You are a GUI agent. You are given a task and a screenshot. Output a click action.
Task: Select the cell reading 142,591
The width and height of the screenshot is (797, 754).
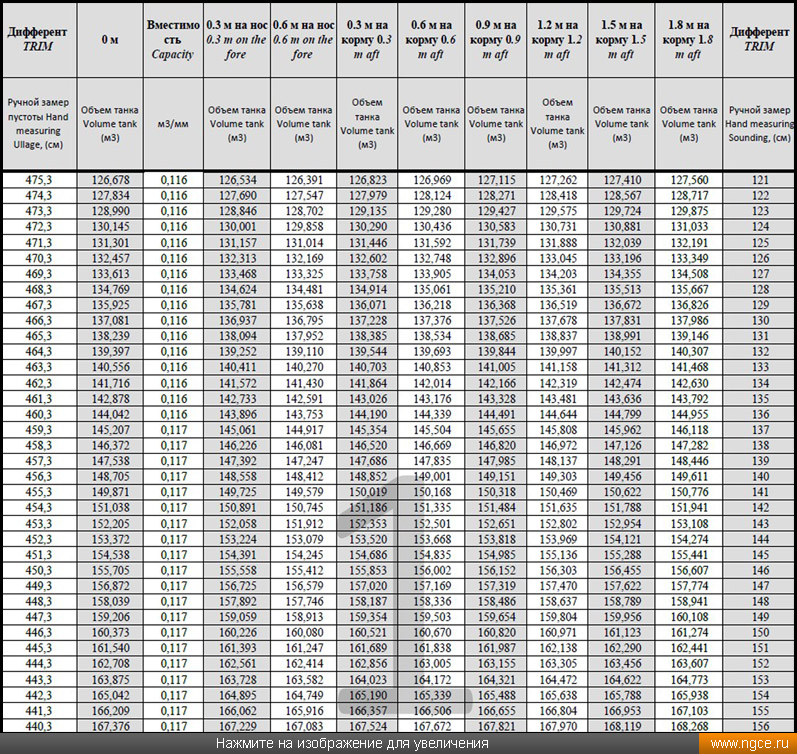tap(304, 399)
